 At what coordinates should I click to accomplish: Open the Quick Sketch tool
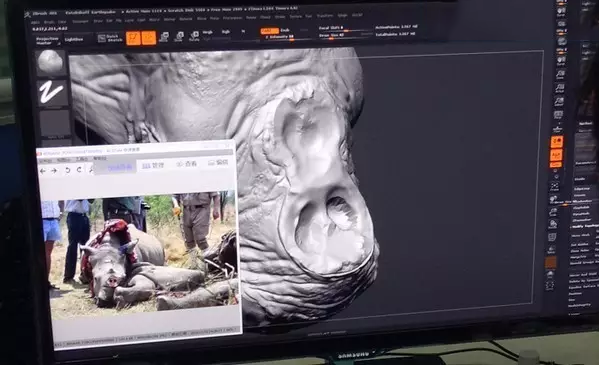110,38
